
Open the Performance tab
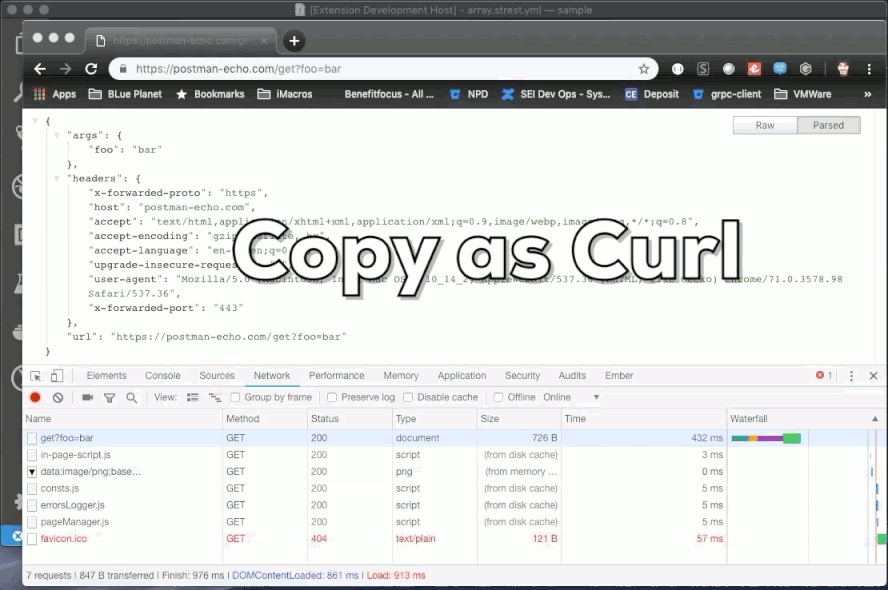[x=336, y=375]
